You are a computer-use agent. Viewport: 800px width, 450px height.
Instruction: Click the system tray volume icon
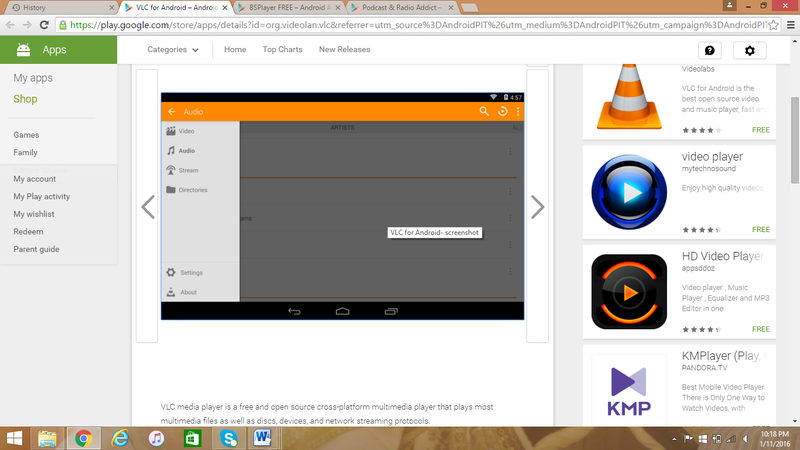(x=746, y=439)
